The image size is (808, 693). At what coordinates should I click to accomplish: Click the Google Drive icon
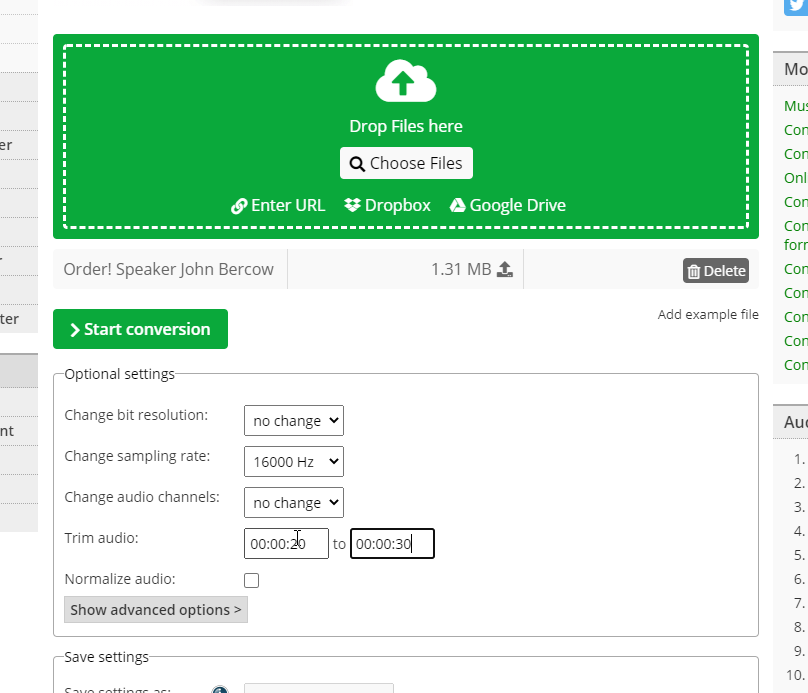[x=457, y=205]
